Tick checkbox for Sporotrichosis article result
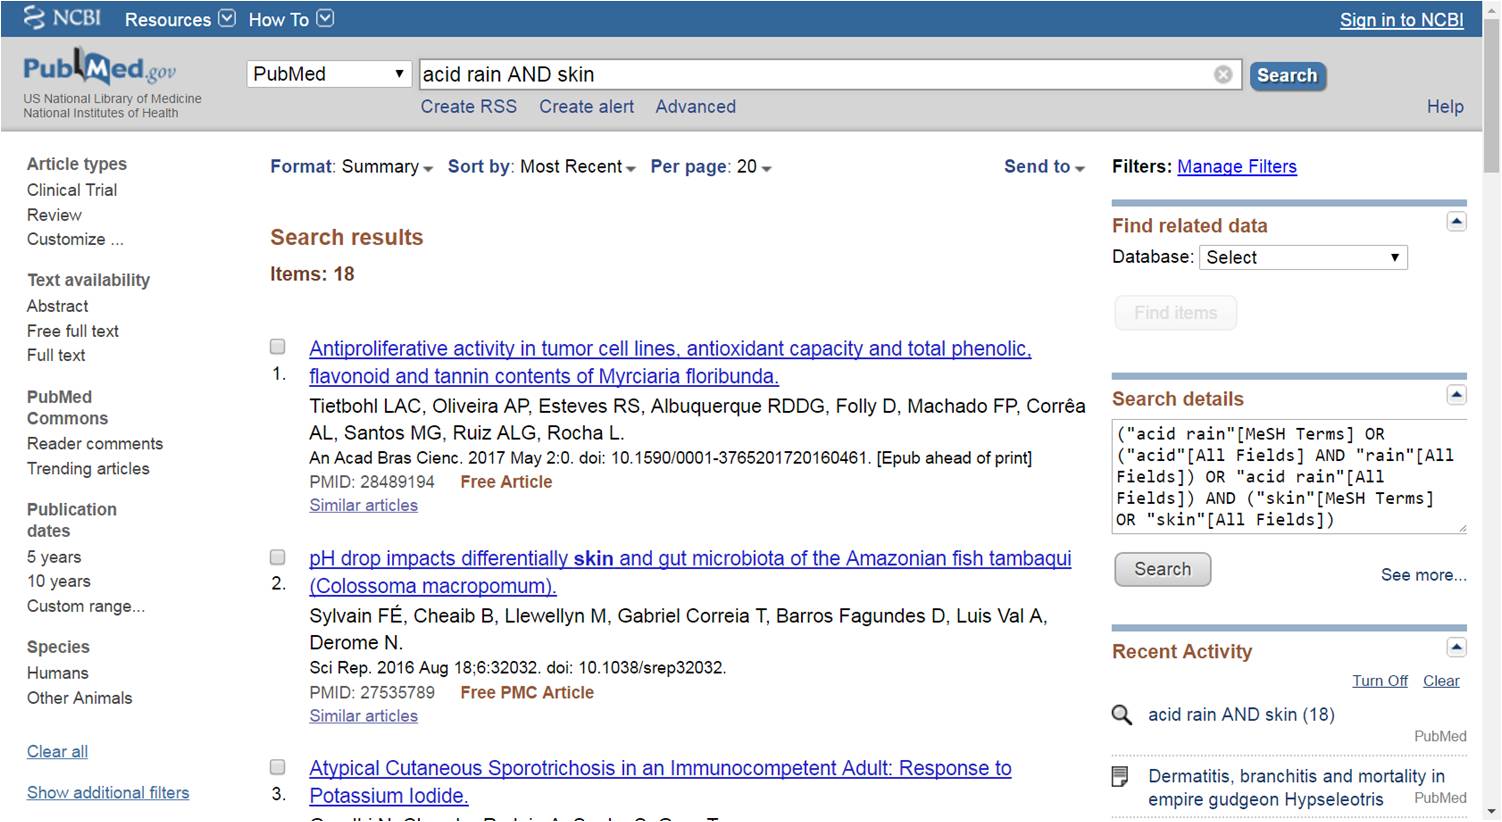This screenshot has width=1502, height=822. (278, 767)
